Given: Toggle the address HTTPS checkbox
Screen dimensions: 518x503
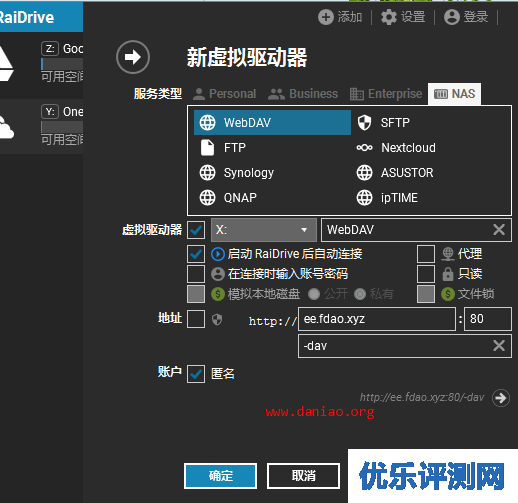Looking at the screenshot, I should [196, 319].
